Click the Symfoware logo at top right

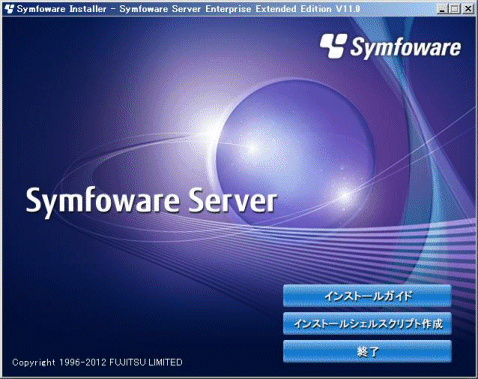pyautogui.click(x=391, y=47)
